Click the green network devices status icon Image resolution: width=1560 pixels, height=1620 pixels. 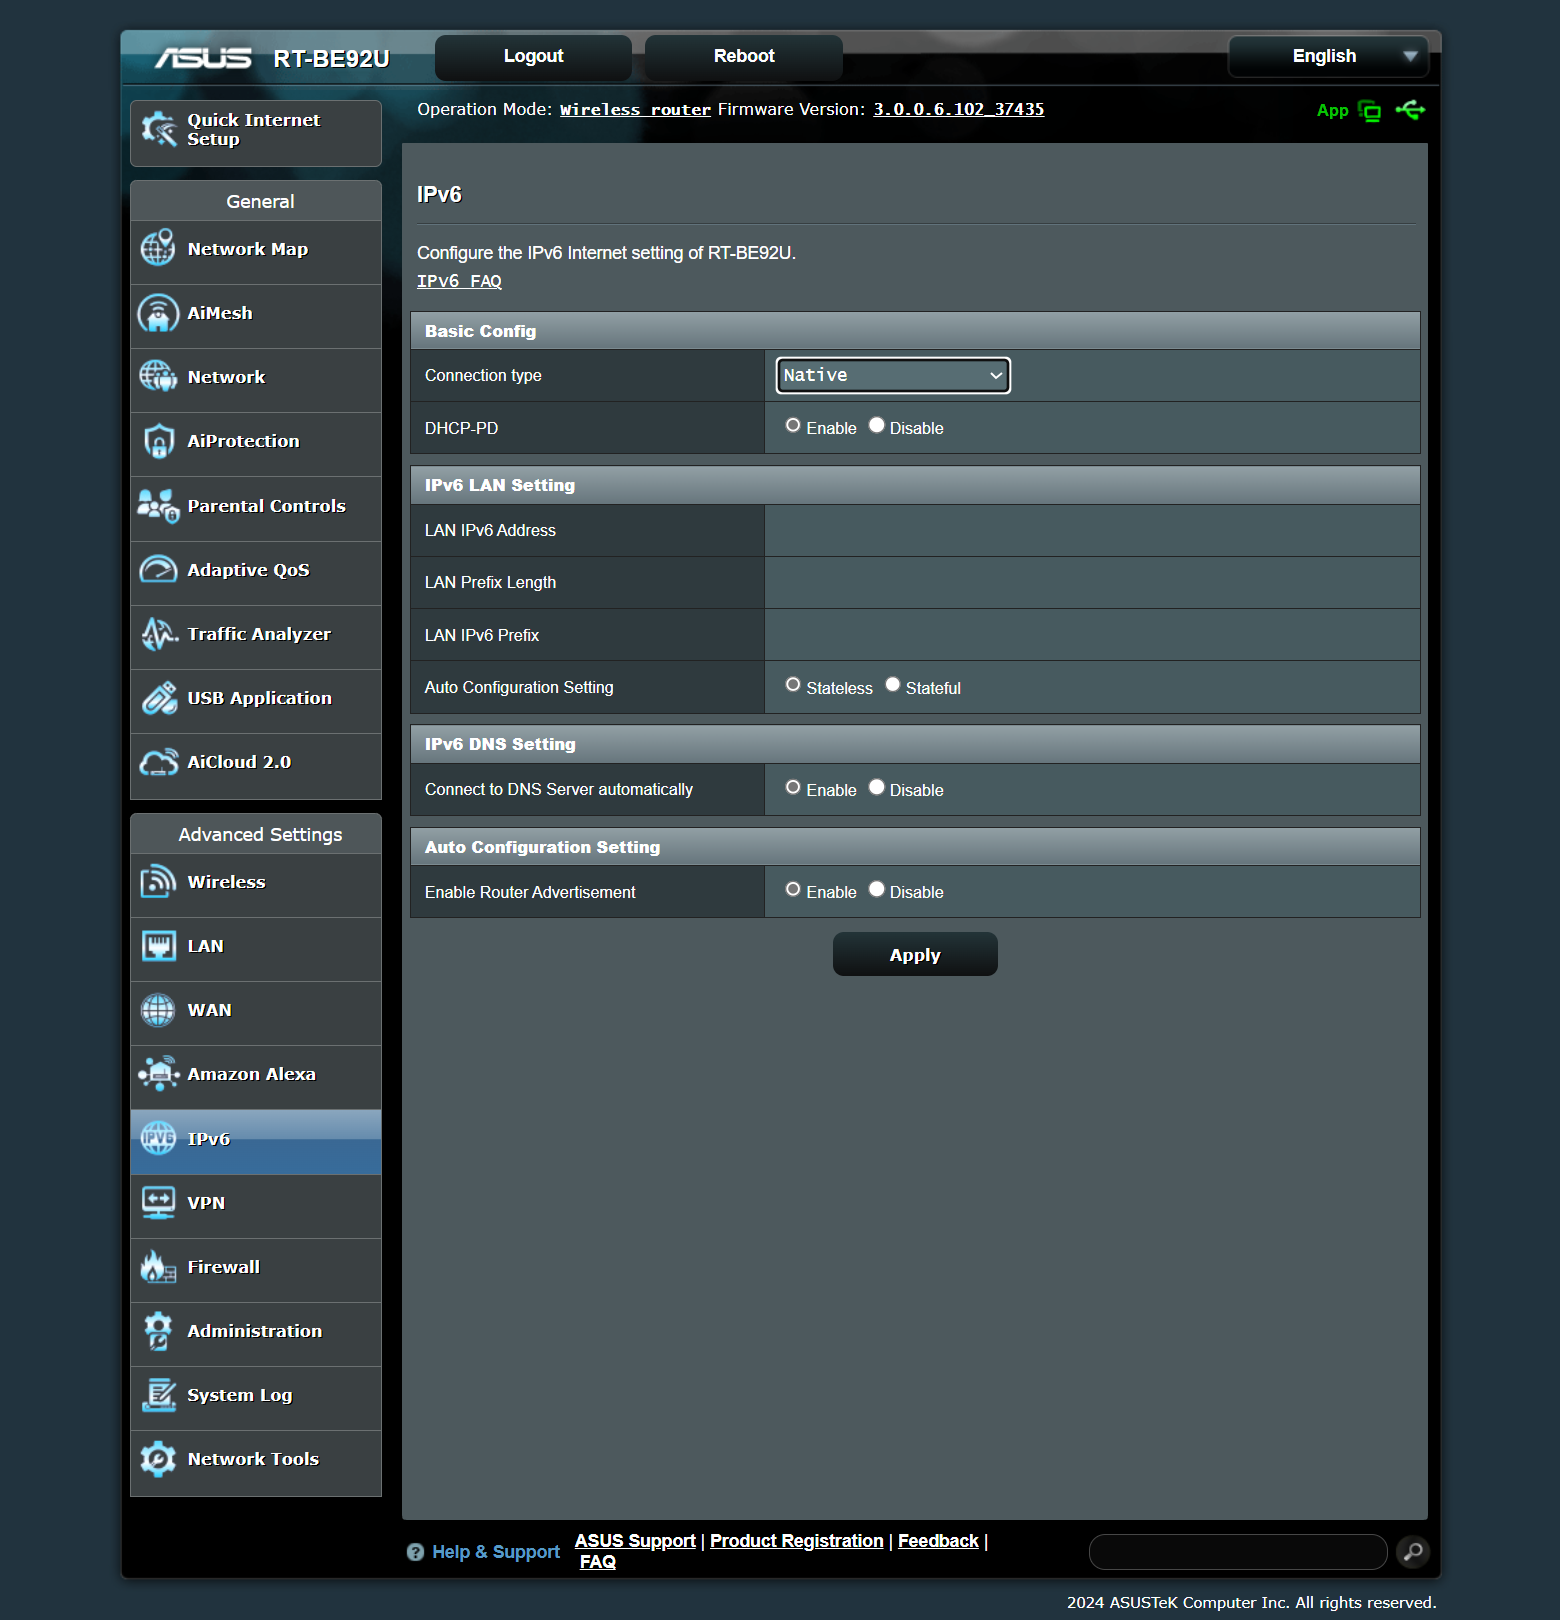[1370, 111]
